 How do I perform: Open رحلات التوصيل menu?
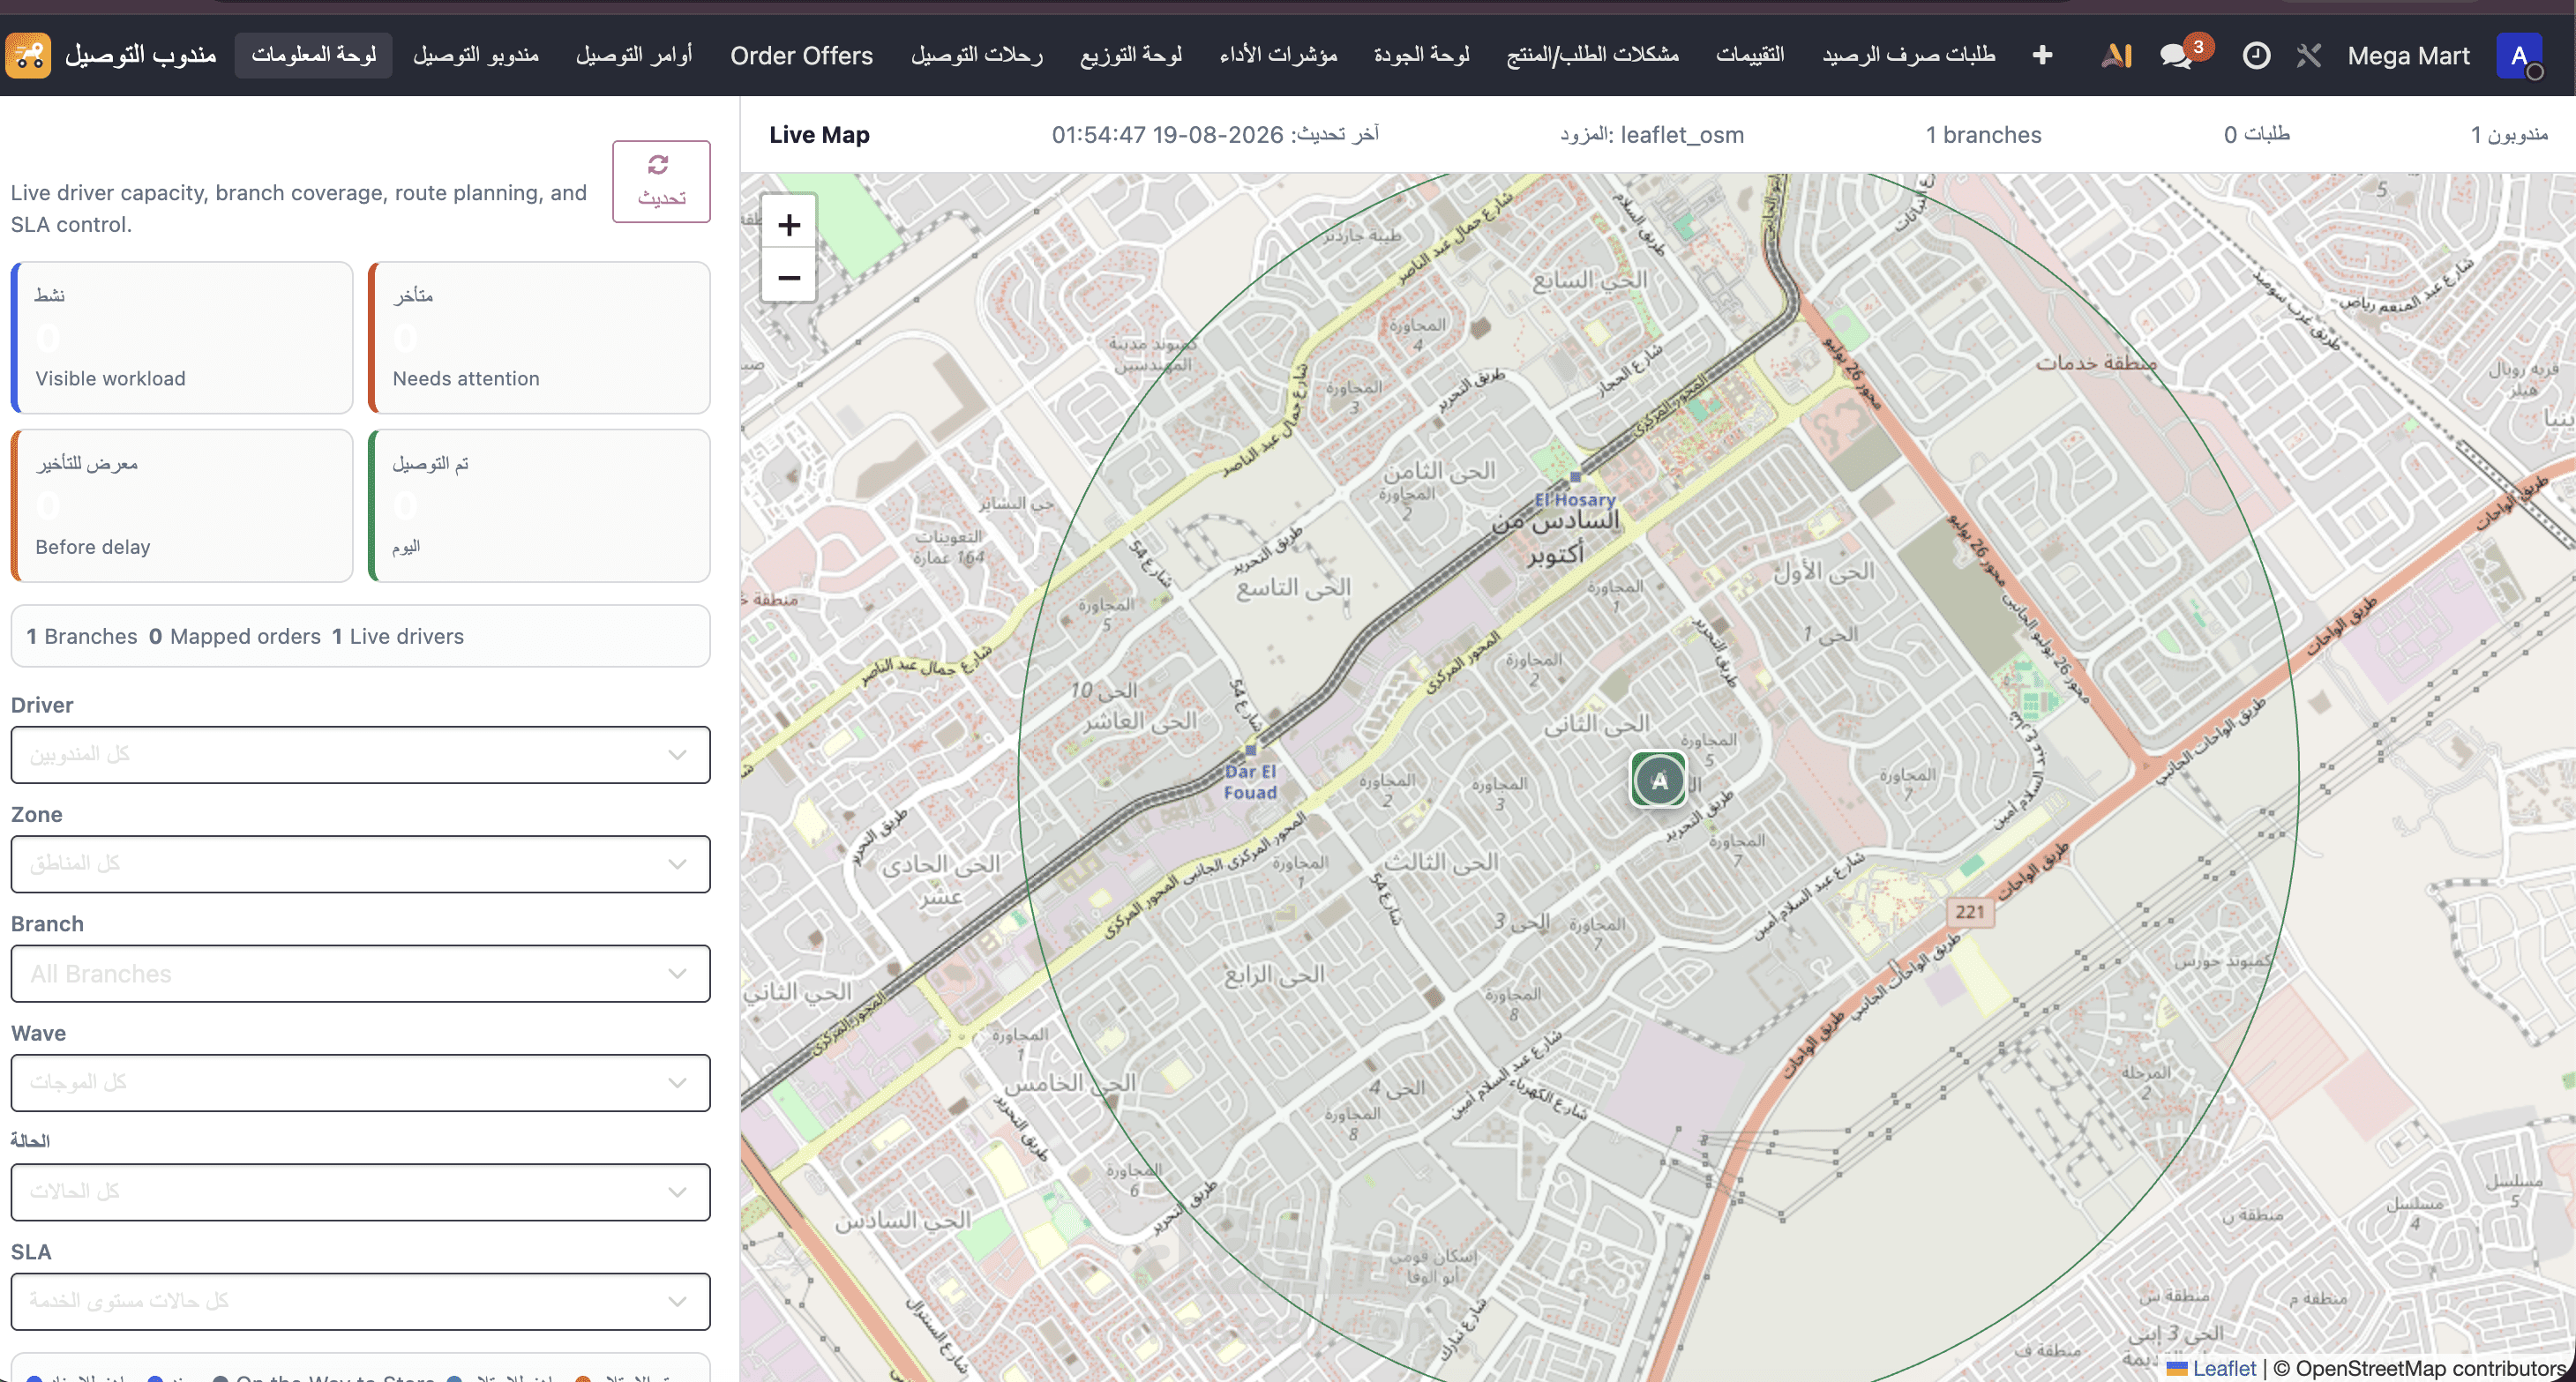[x=976, y=55]
